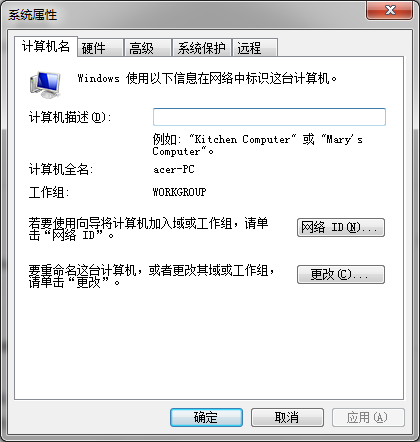Click the greyed-out 应用 button
420x442 pixels.
[368, 418]
